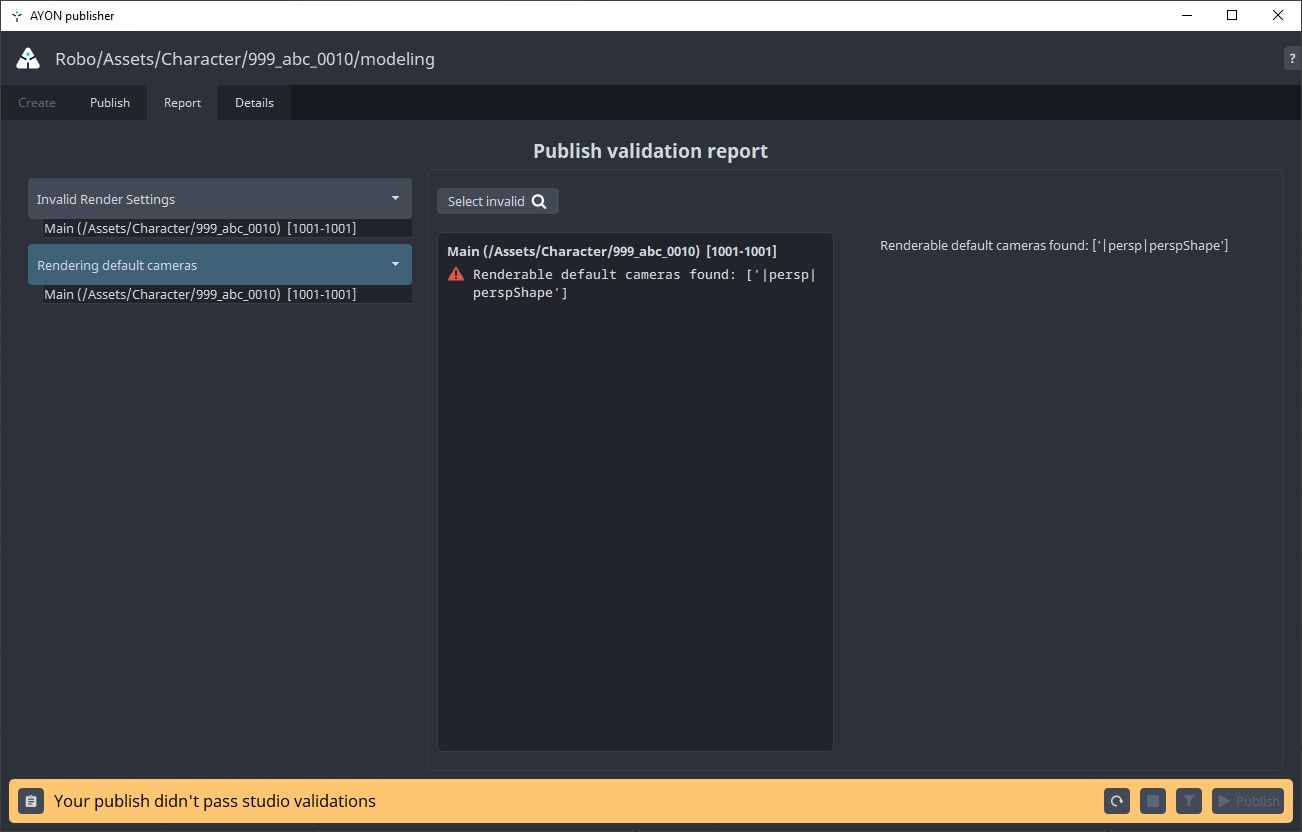Click the report document icon in status bar
The height and width of the screenshot is (832, 1302).
tap(31, 801)
